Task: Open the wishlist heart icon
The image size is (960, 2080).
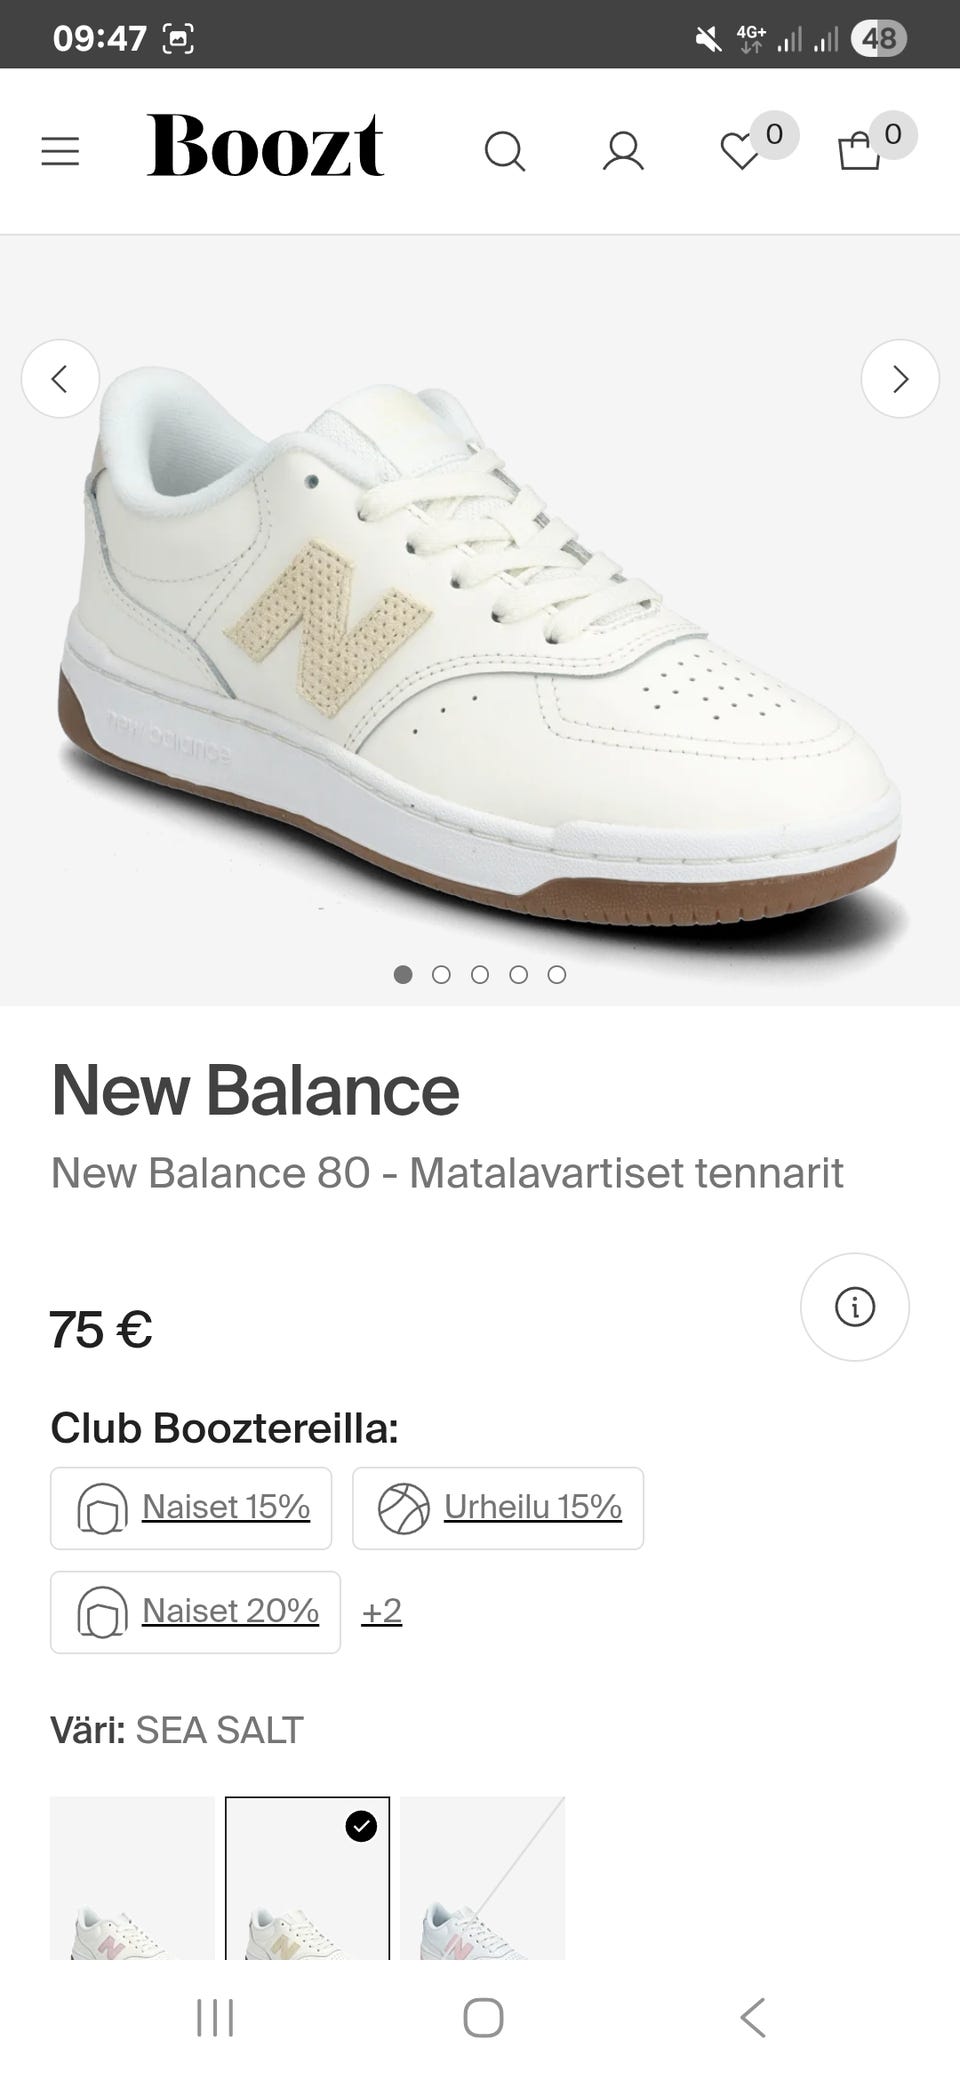Action: point(741,152)
